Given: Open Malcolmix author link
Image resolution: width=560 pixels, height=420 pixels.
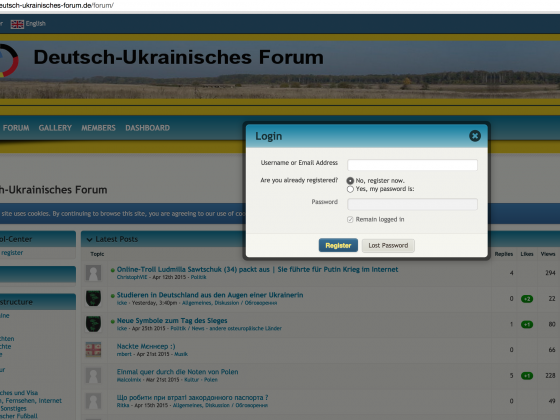Looking at the screenshot, I should click(129, 380).
